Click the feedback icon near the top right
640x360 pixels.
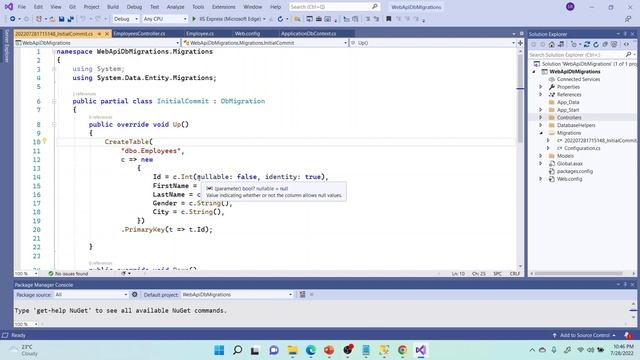[628, 19]
